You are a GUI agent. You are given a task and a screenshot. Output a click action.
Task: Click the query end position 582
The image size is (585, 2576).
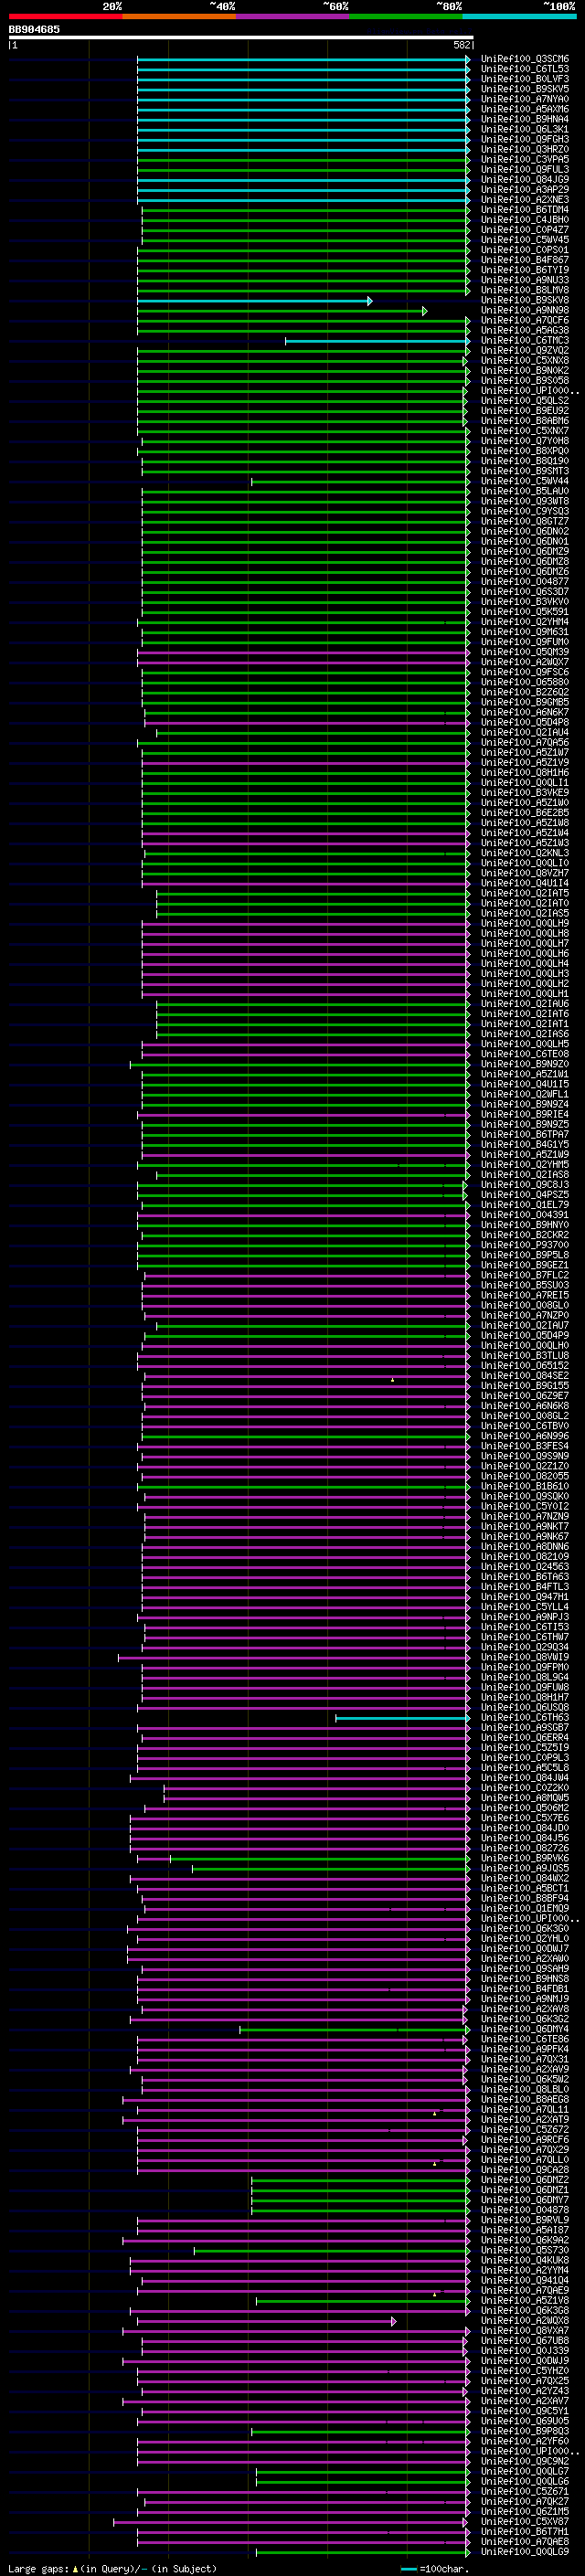click(x=462, y=45)
